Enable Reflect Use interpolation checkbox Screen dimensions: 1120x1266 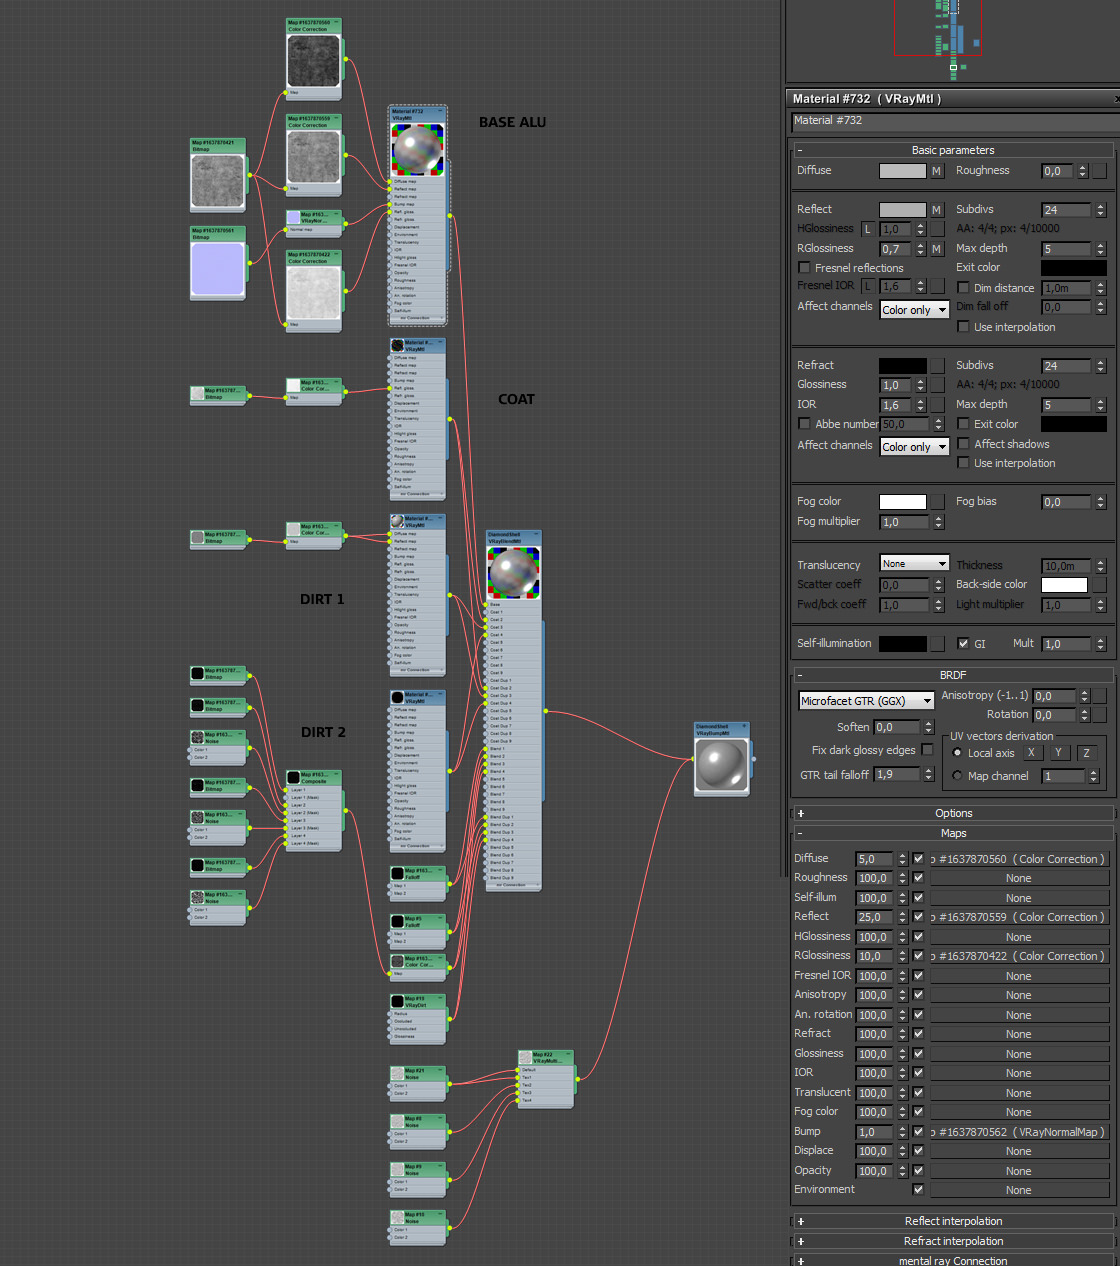(964, 327)
